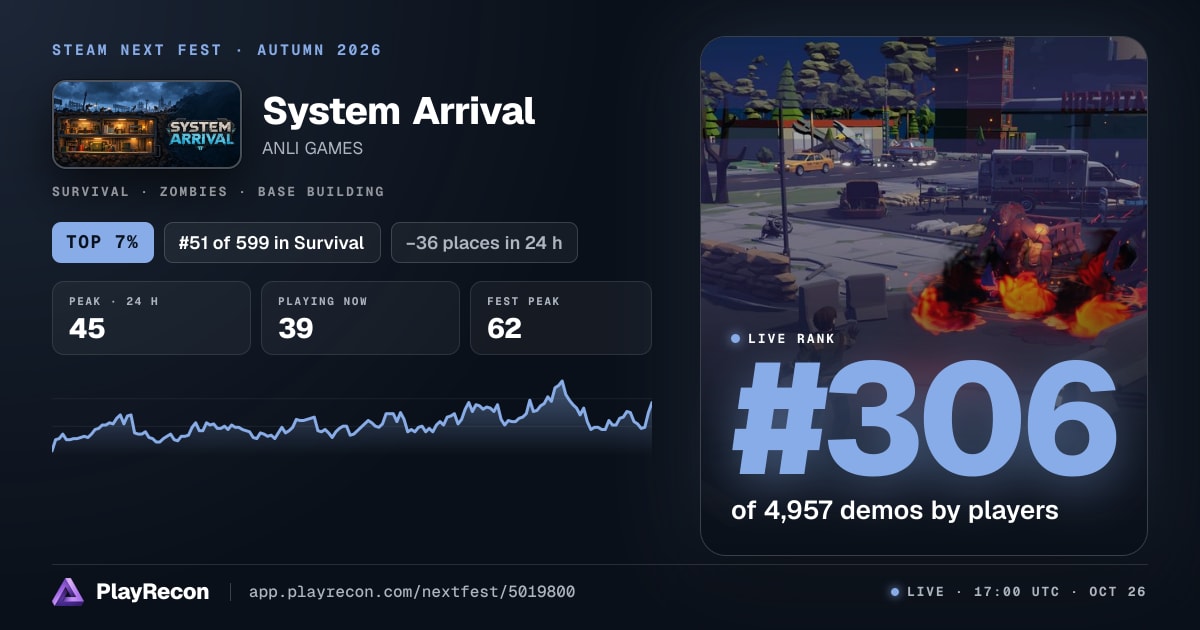Click the of 4,957 demos by players text
Image resolution: width=1200 pixels, height=630 pixels.
(x=895, y=510)
